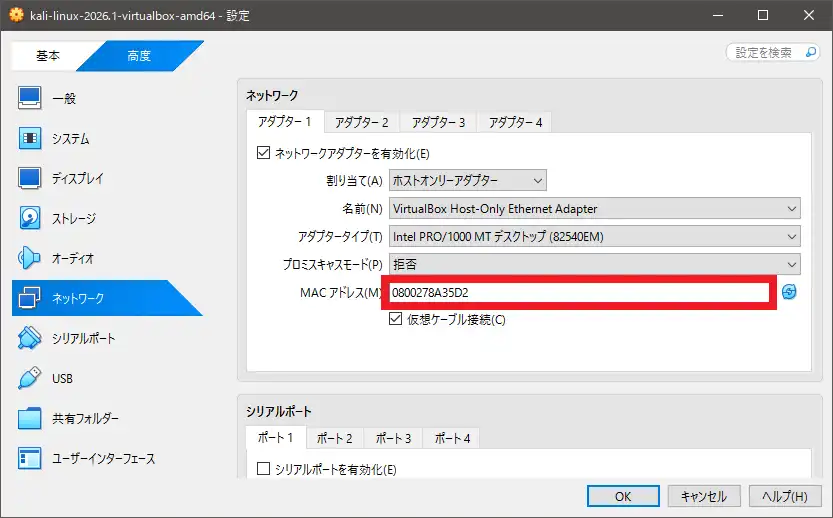833x518 pixels.
Task: Select the ストレージ disk icon
Action: [x=29, y=218]
